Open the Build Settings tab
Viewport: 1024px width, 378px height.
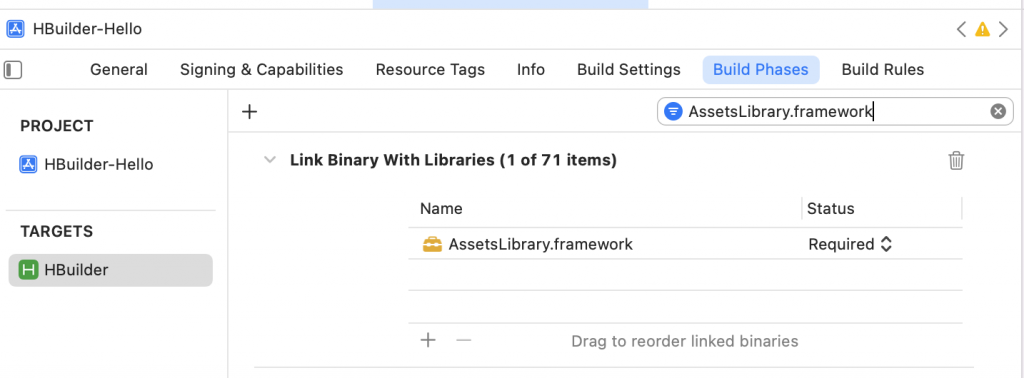[628, 70]
